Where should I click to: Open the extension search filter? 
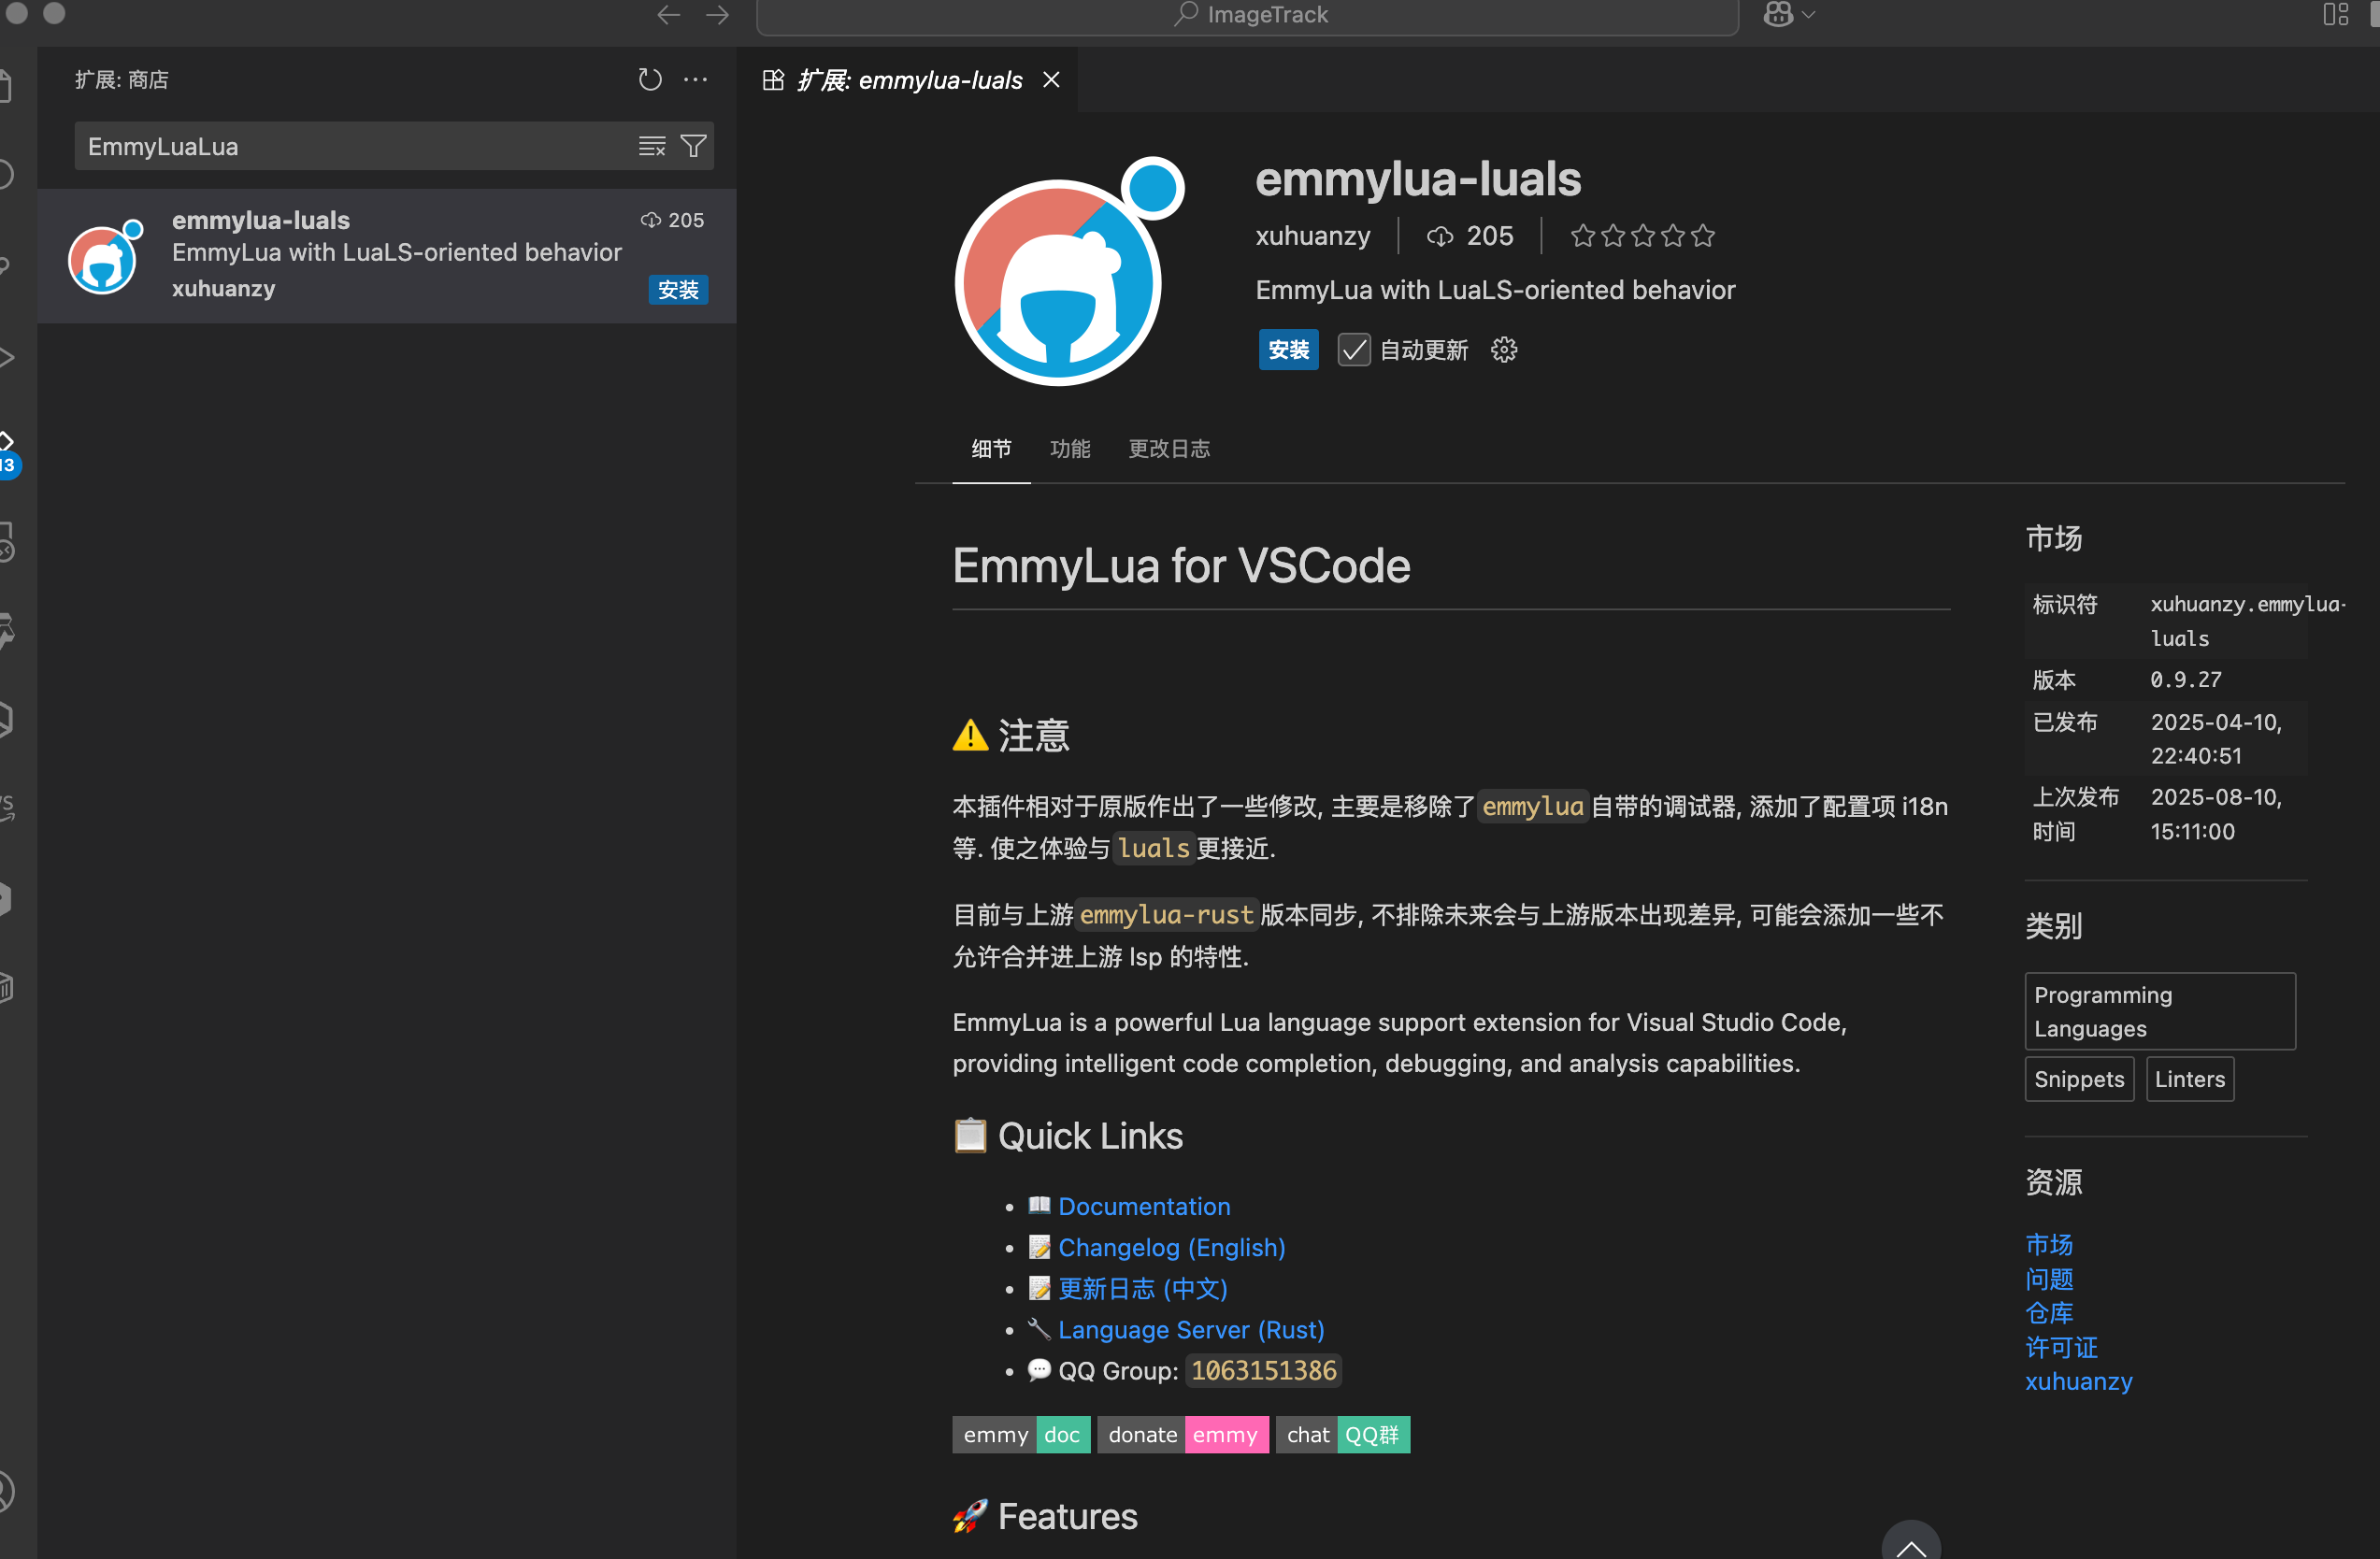(x=693, y=147)
